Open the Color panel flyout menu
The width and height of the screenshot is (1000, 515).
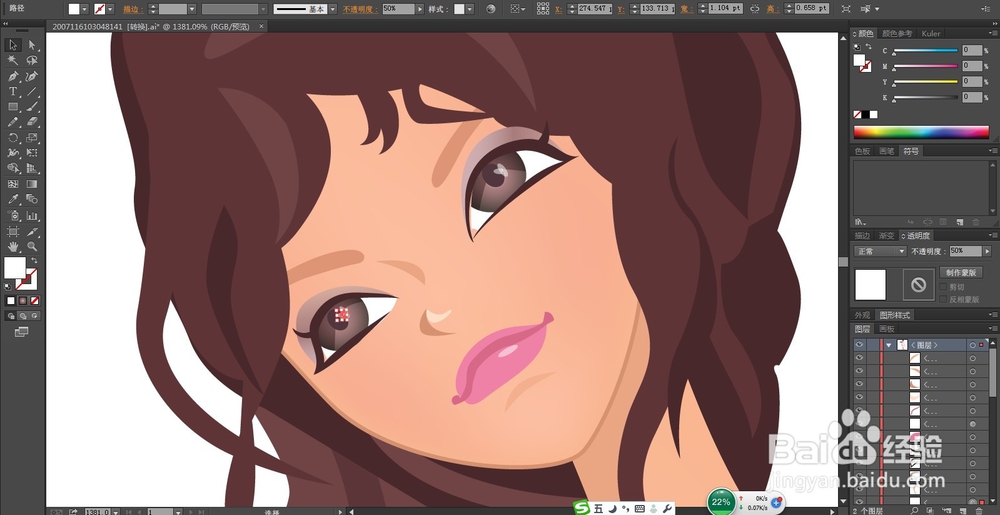(994, 34)
